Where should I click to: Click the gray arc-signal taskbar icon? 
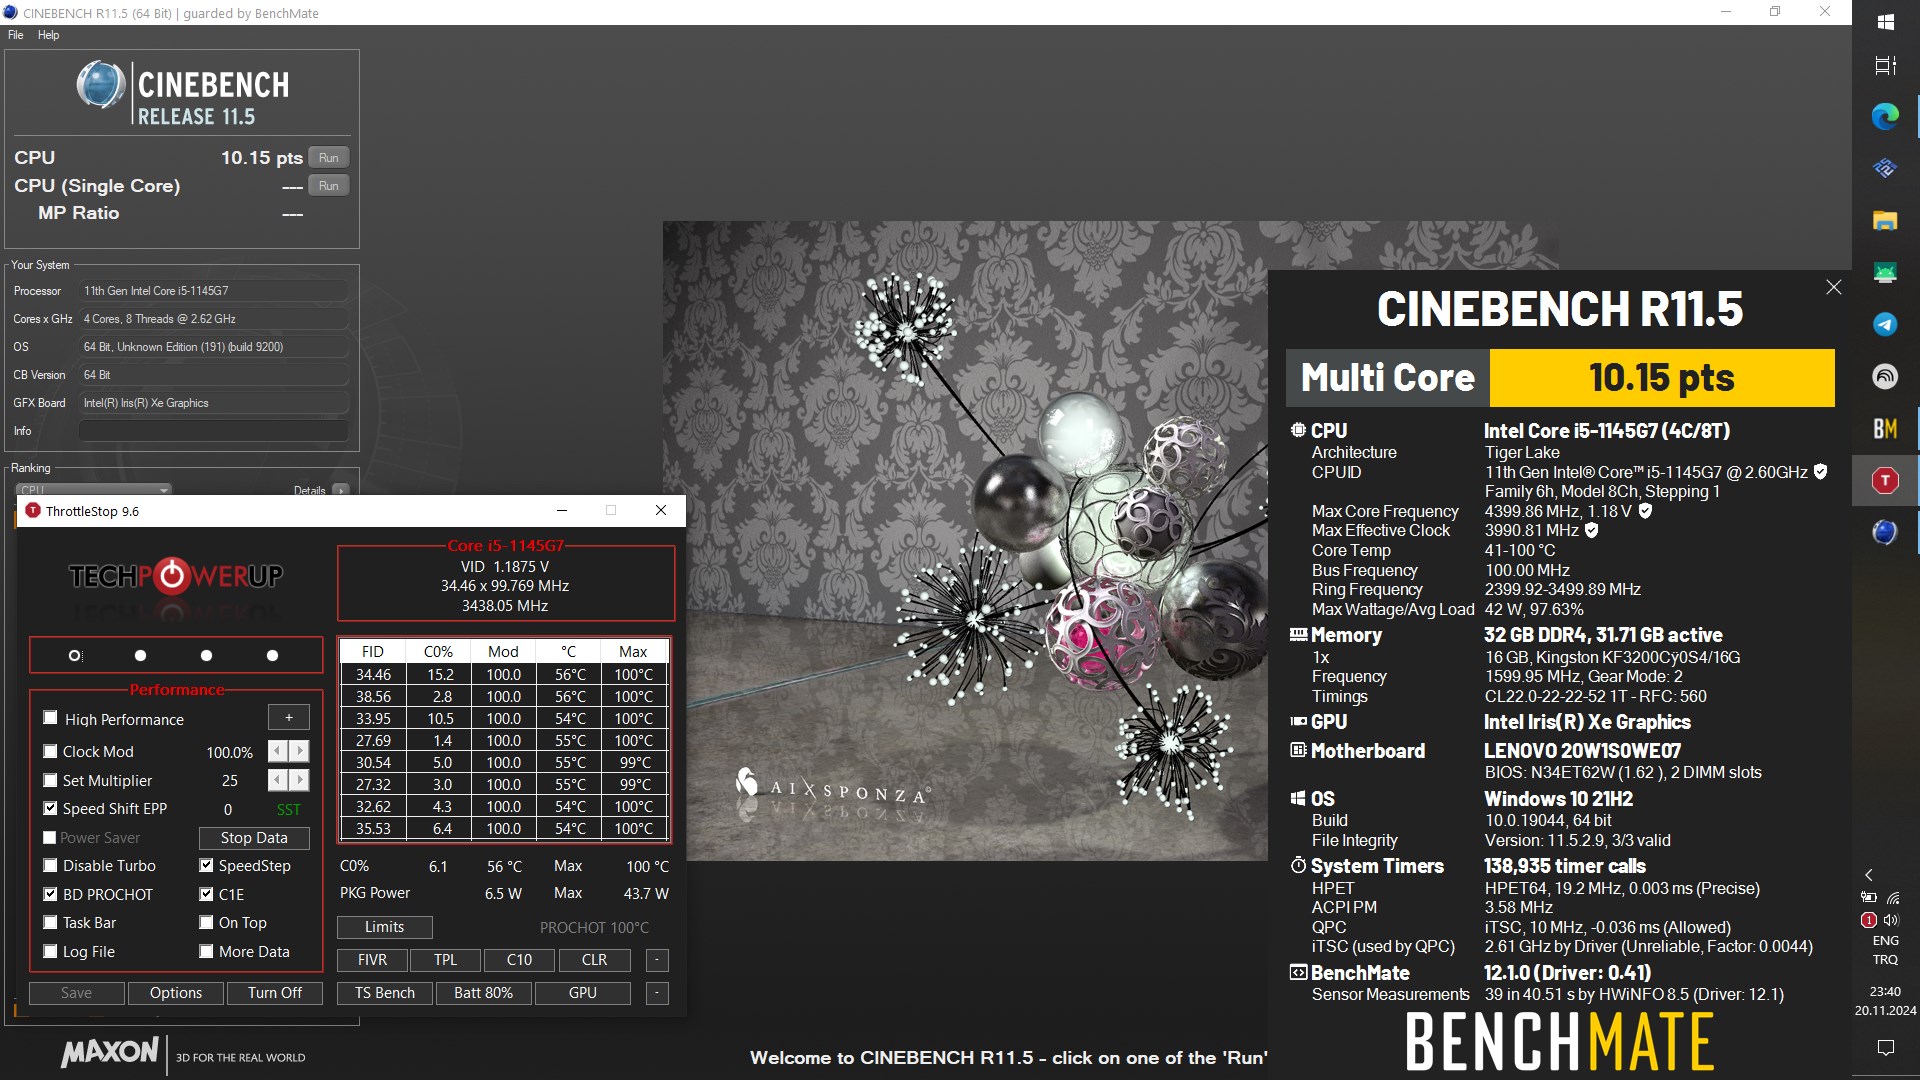coord(1885,376)
